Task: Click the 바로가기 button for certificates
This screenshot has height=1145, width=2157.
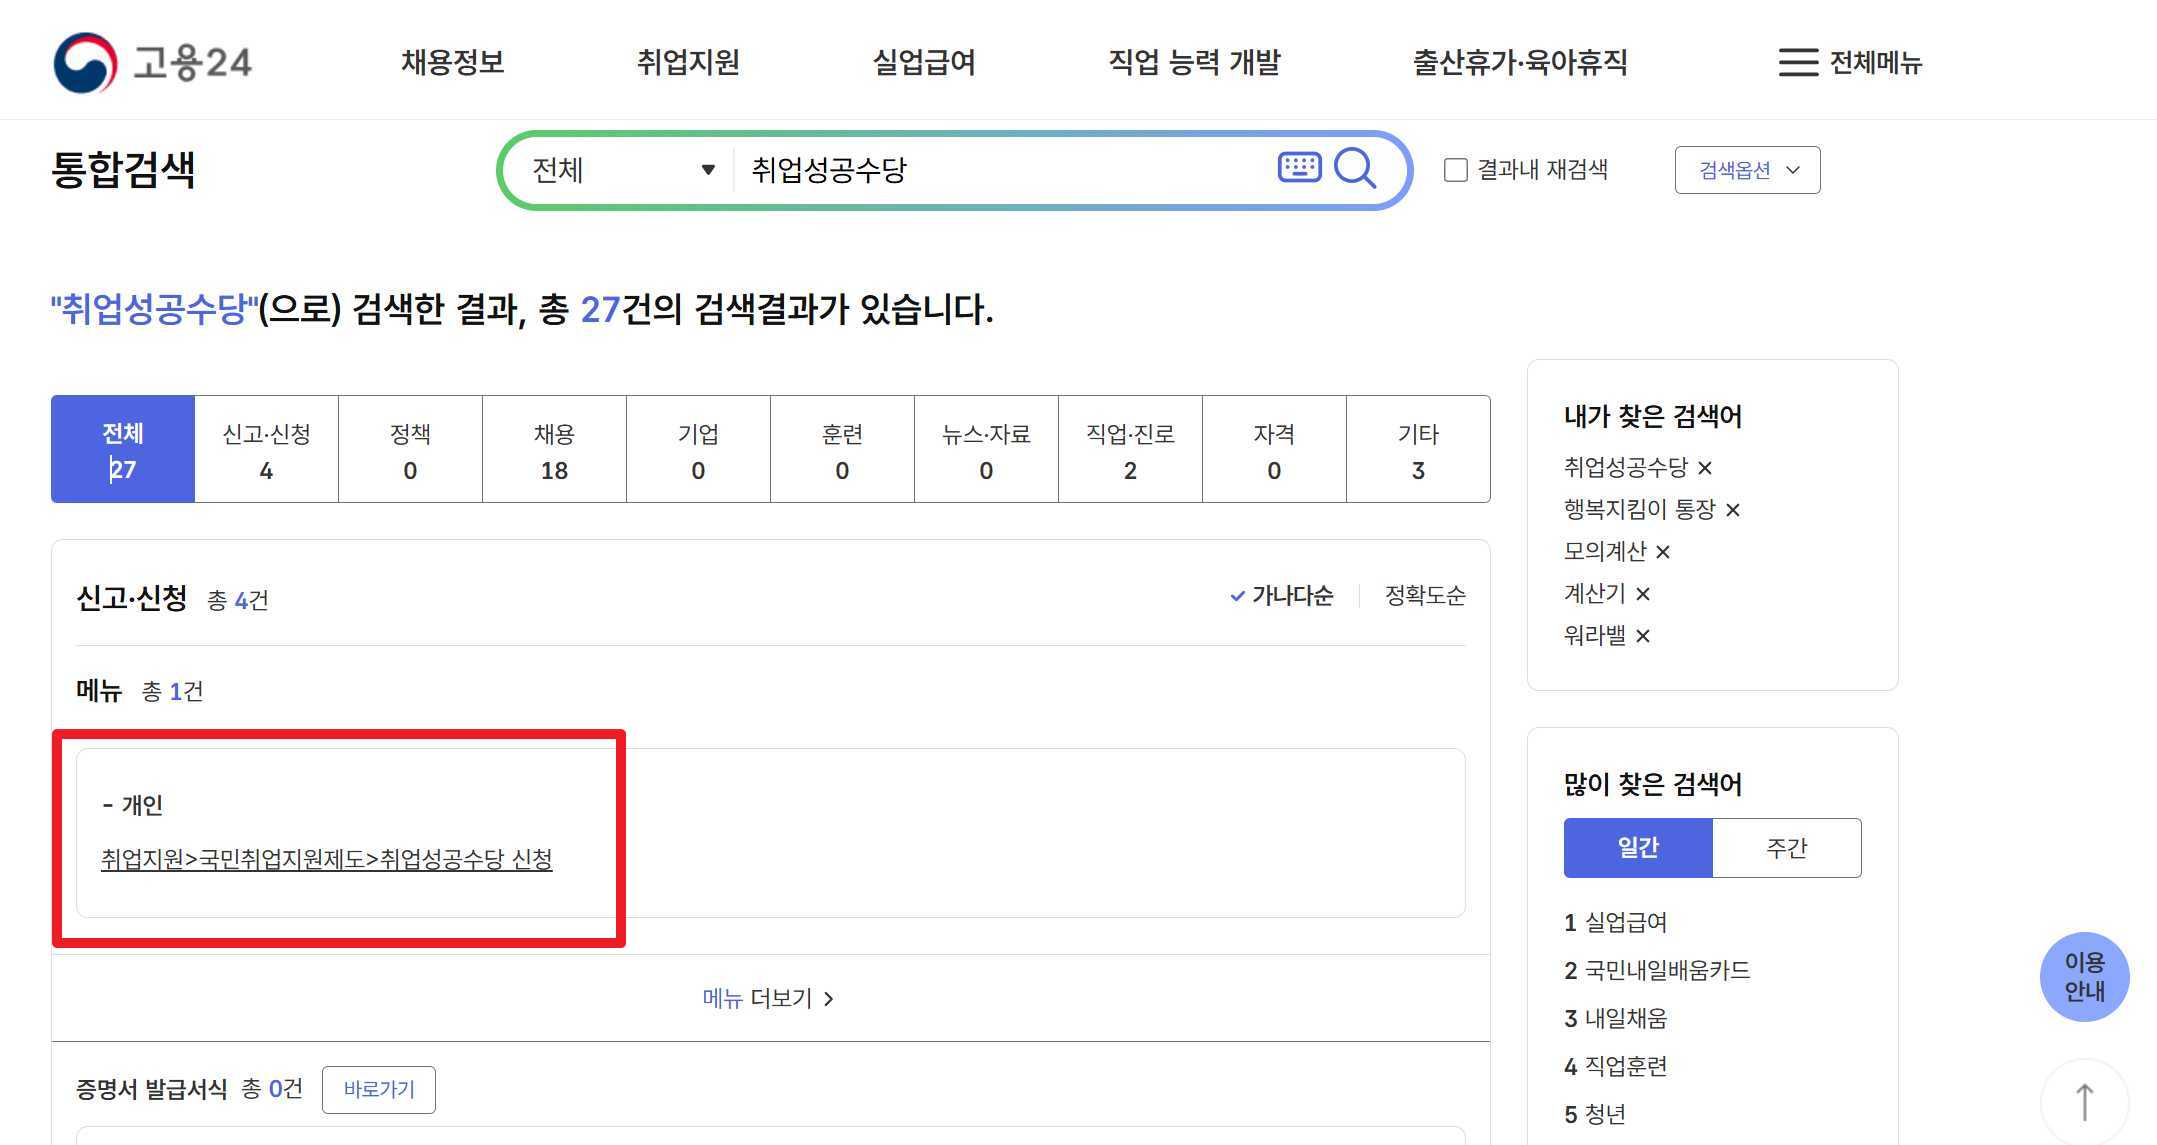Action: 379,1089
